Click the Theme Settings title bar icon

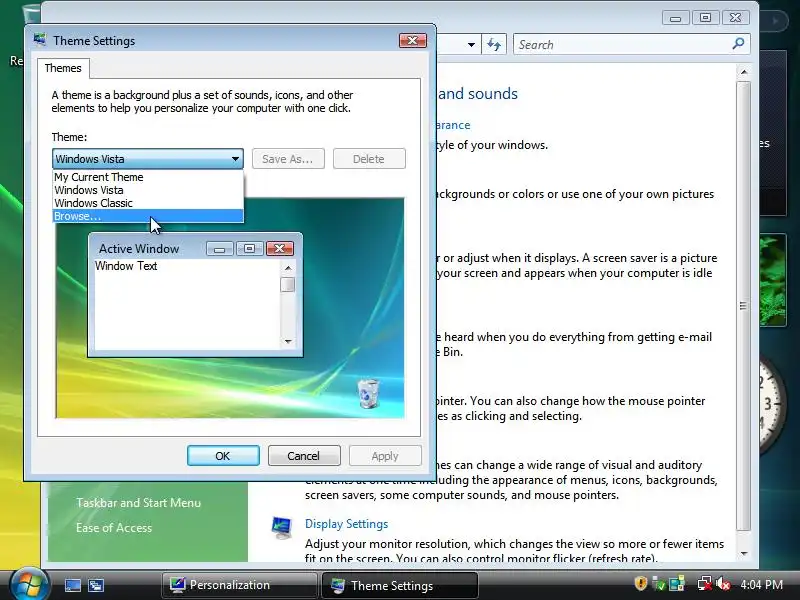39,40
